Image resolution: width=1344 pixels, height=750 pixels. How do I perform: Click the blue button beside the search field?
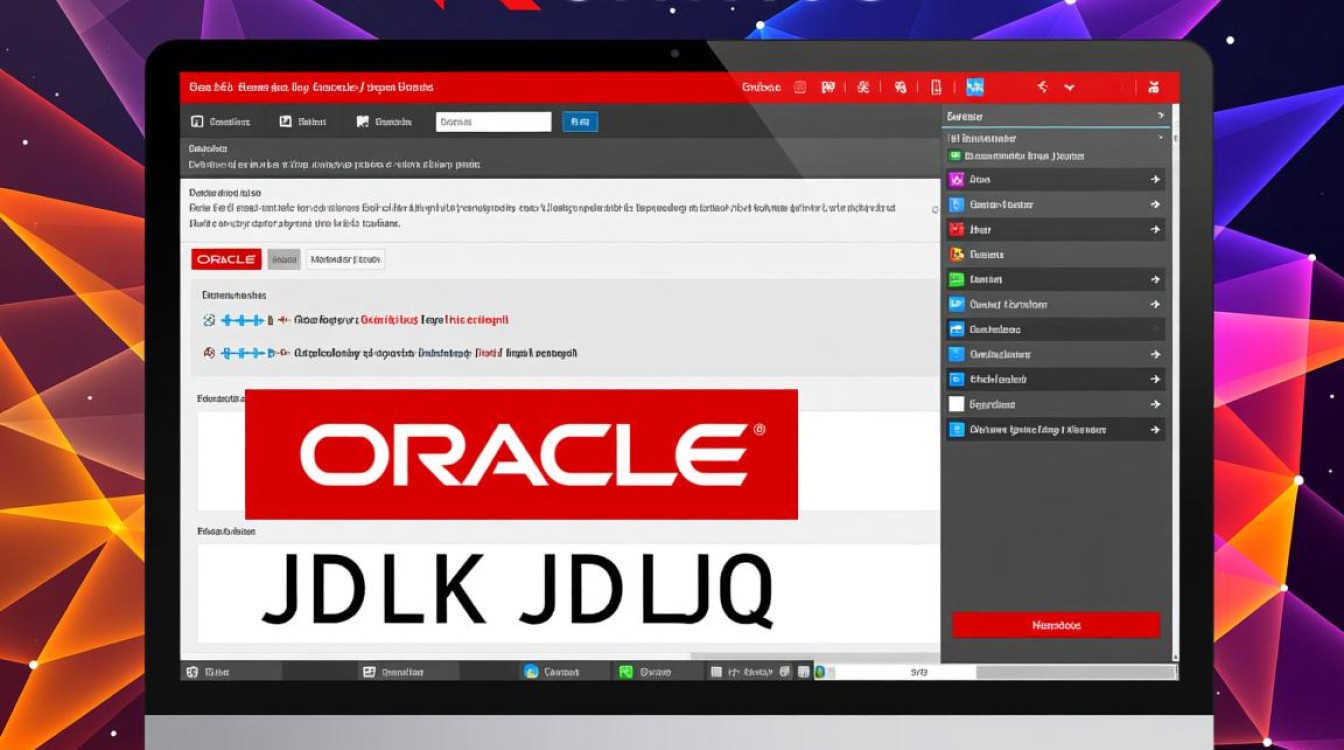point(580,122)
